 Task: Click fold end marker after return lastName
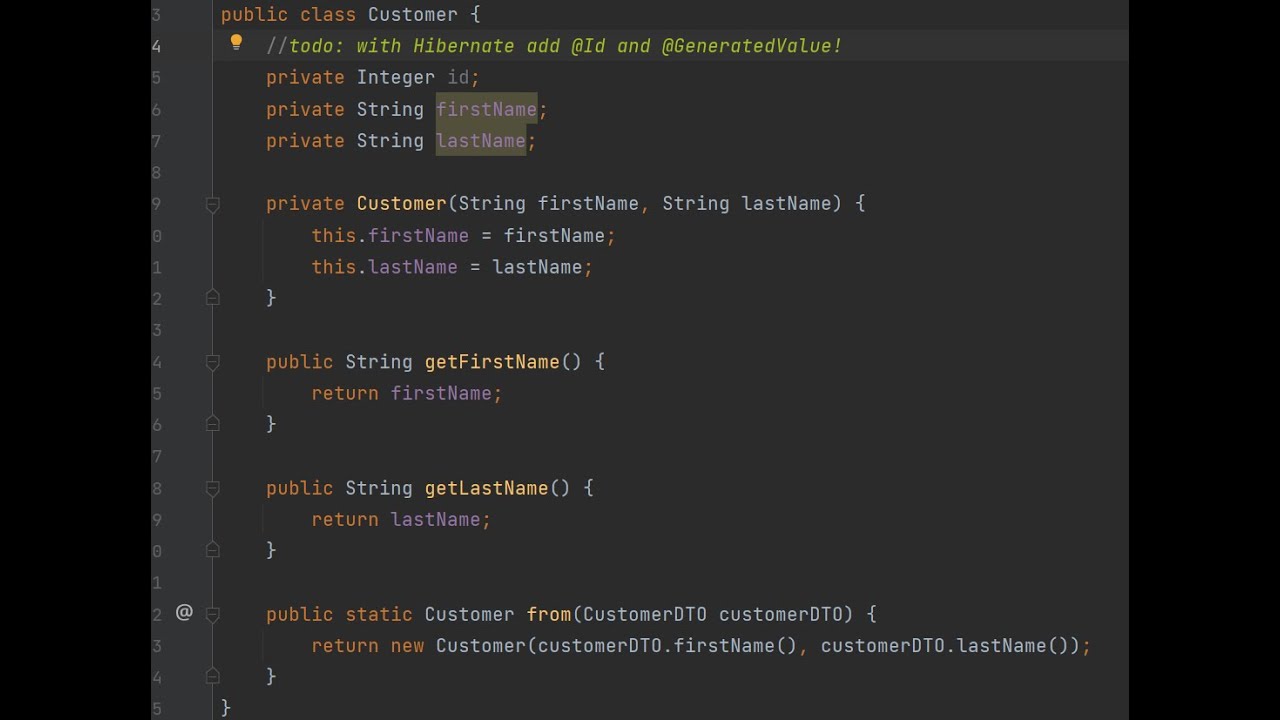(212, 550)
